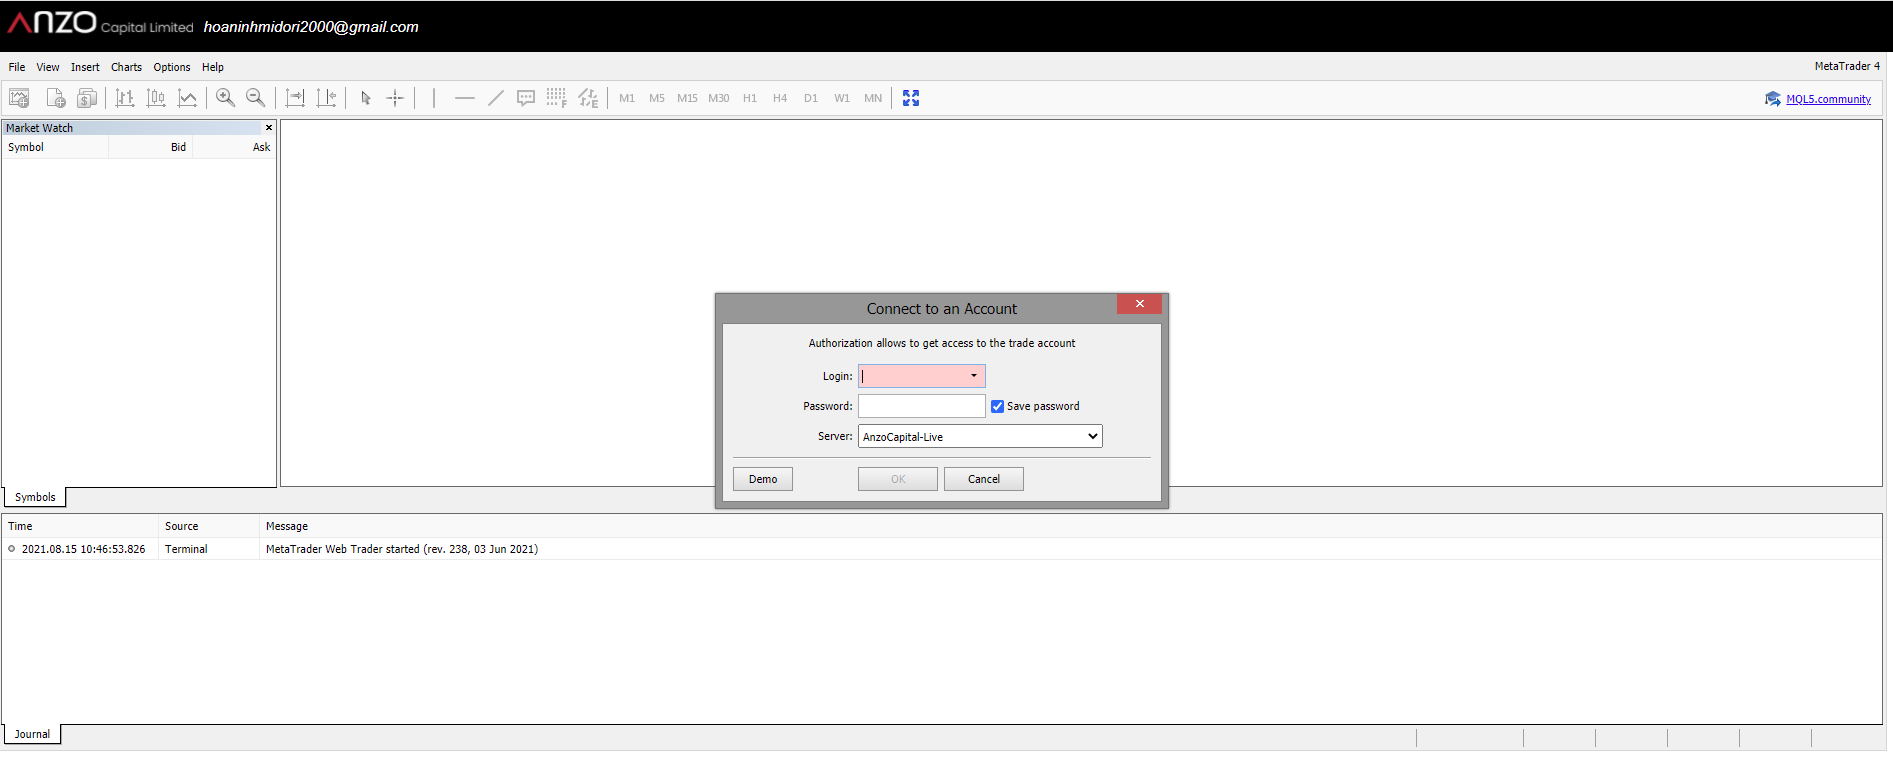Draw a vertical line tool
Viewport: 1893px width, 776px height.
point(434,98)
